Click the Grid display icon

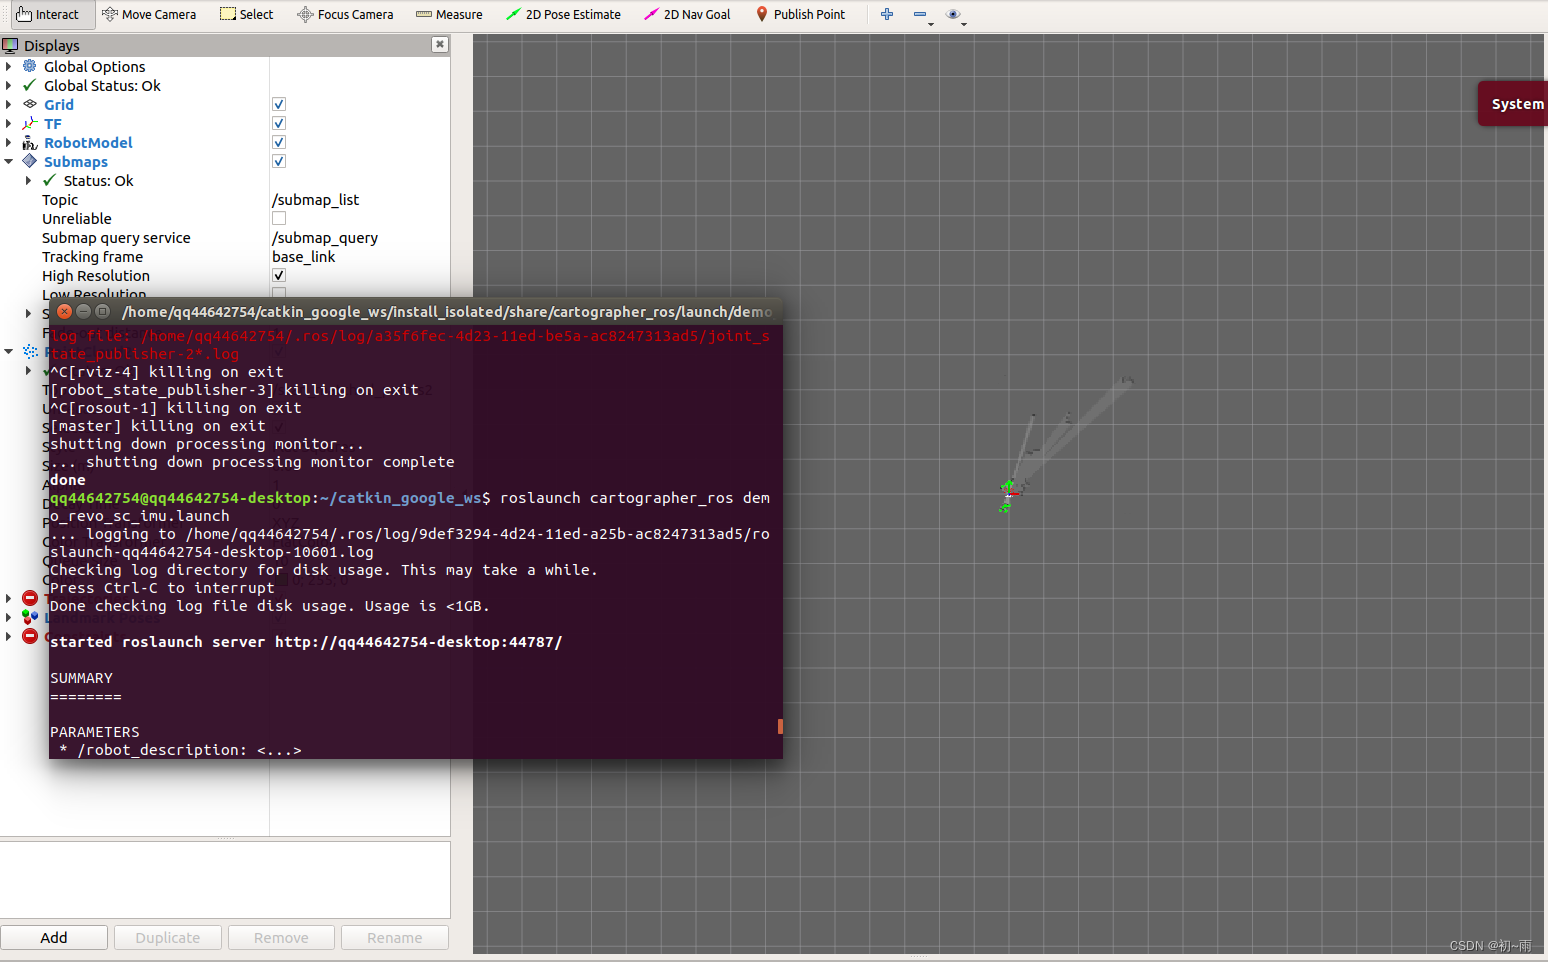pos(30,104)
